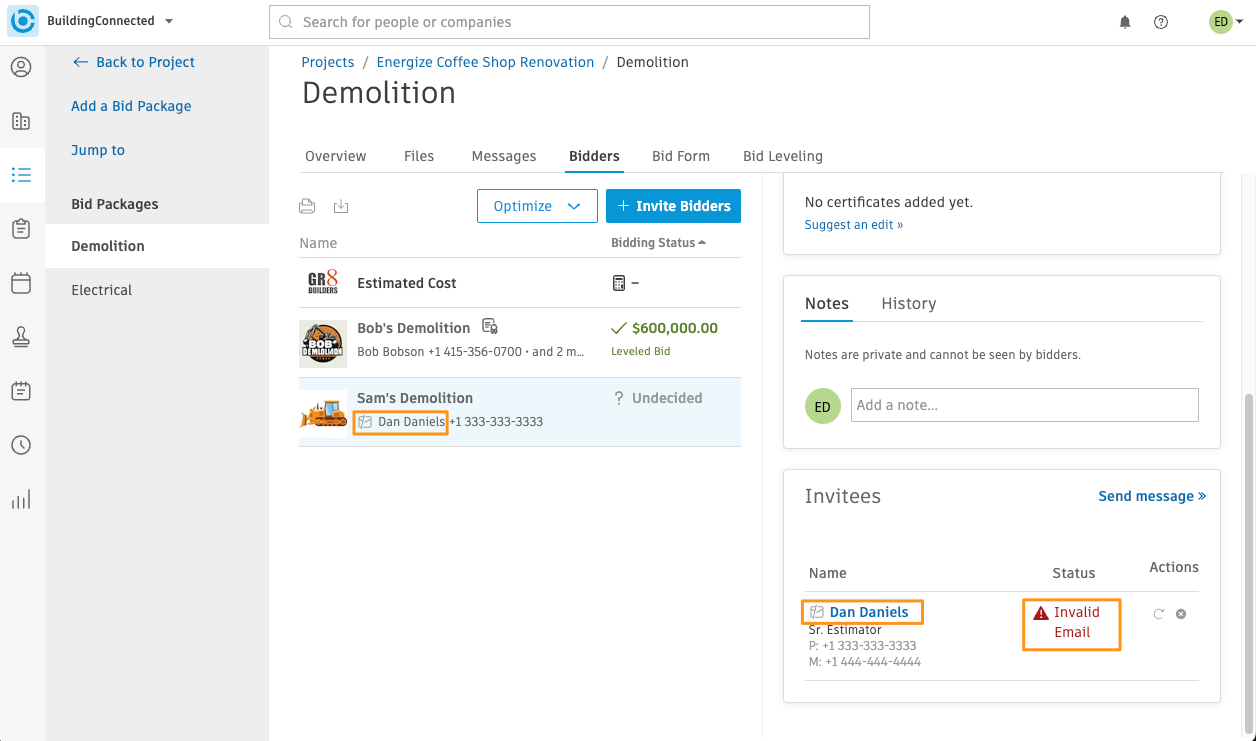Select Demolition bid package in sidebar

click(x=157, y=246)
